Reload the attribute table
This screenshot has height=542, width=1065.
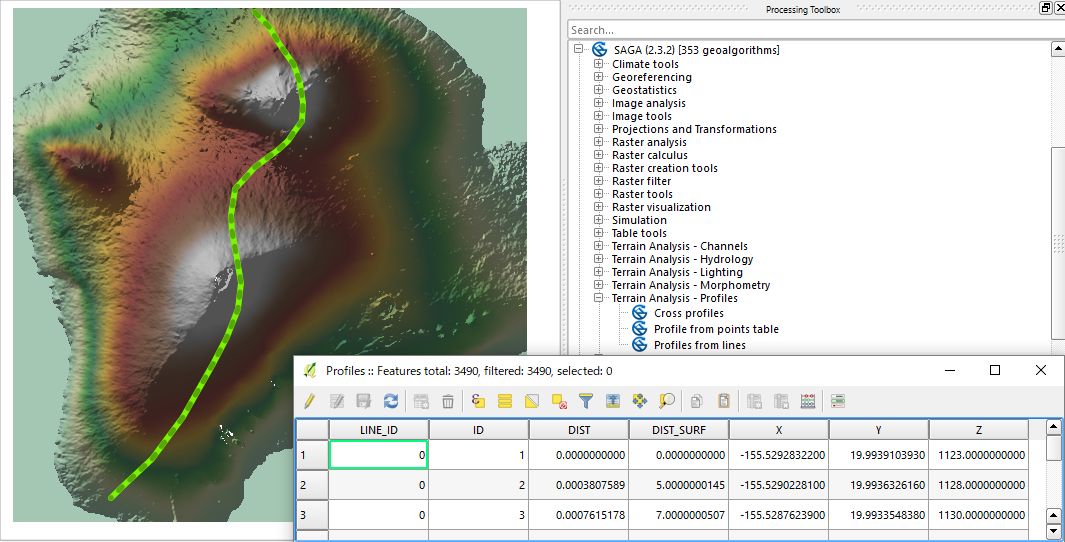click(x=391, y=401)
